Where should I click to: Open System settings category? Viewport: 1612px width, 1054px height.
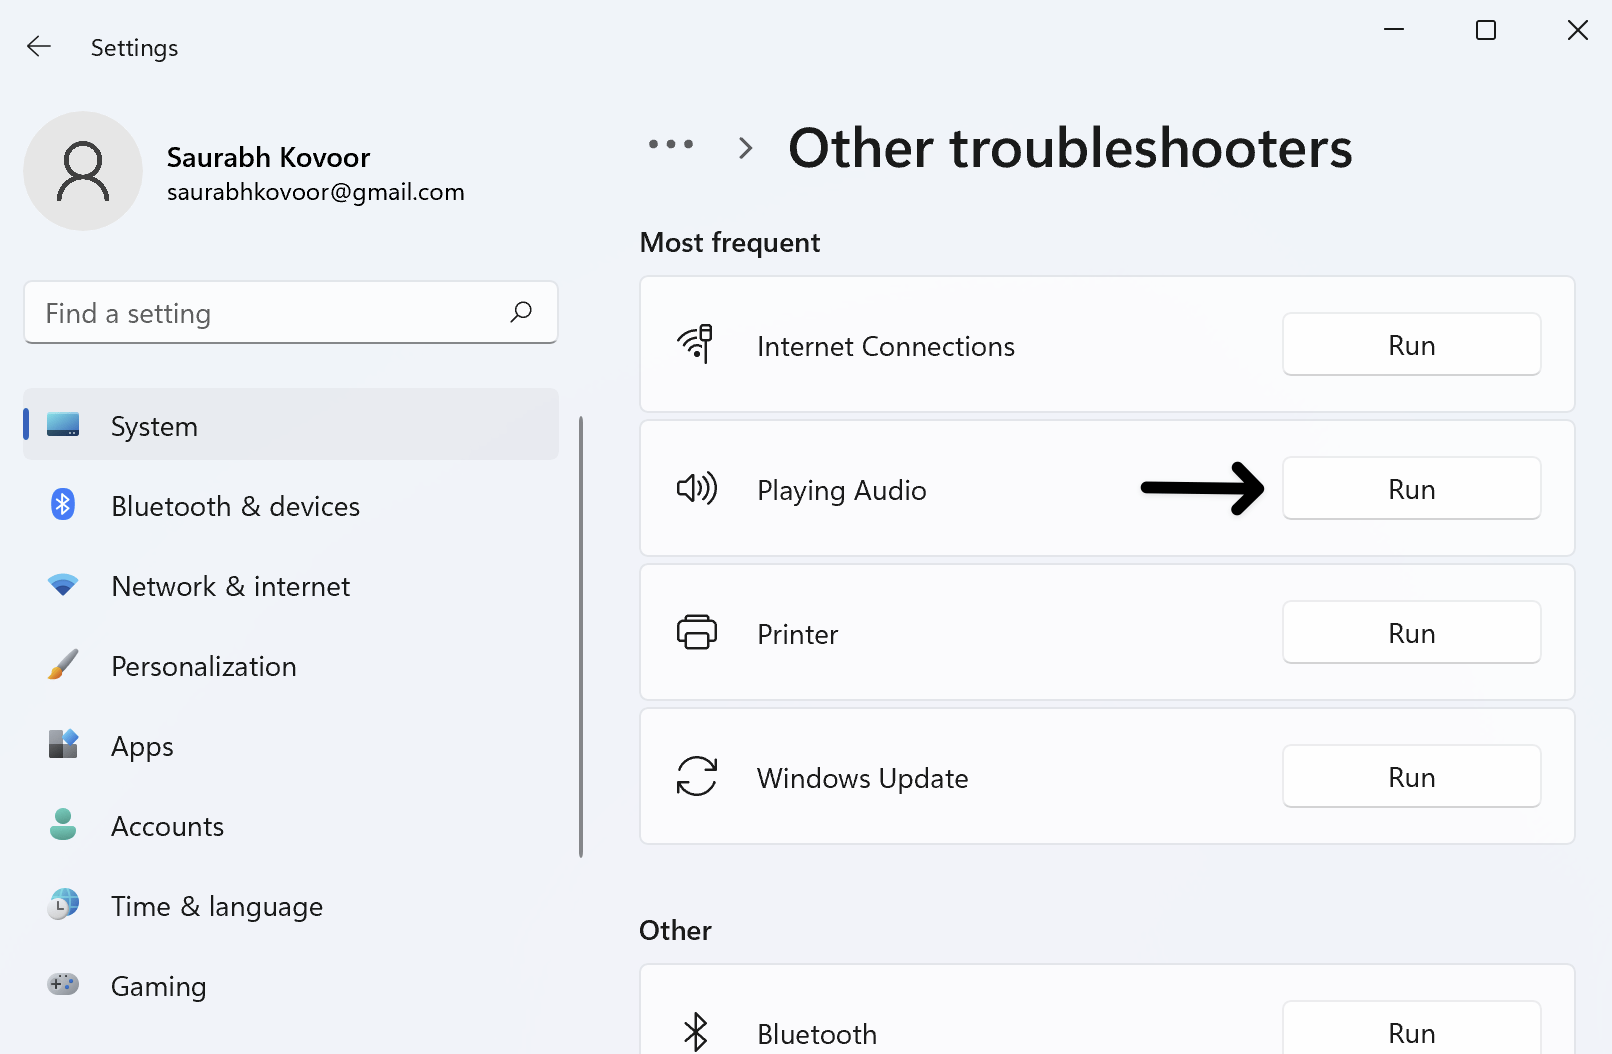pyautogui.click(x=291, y=424)
